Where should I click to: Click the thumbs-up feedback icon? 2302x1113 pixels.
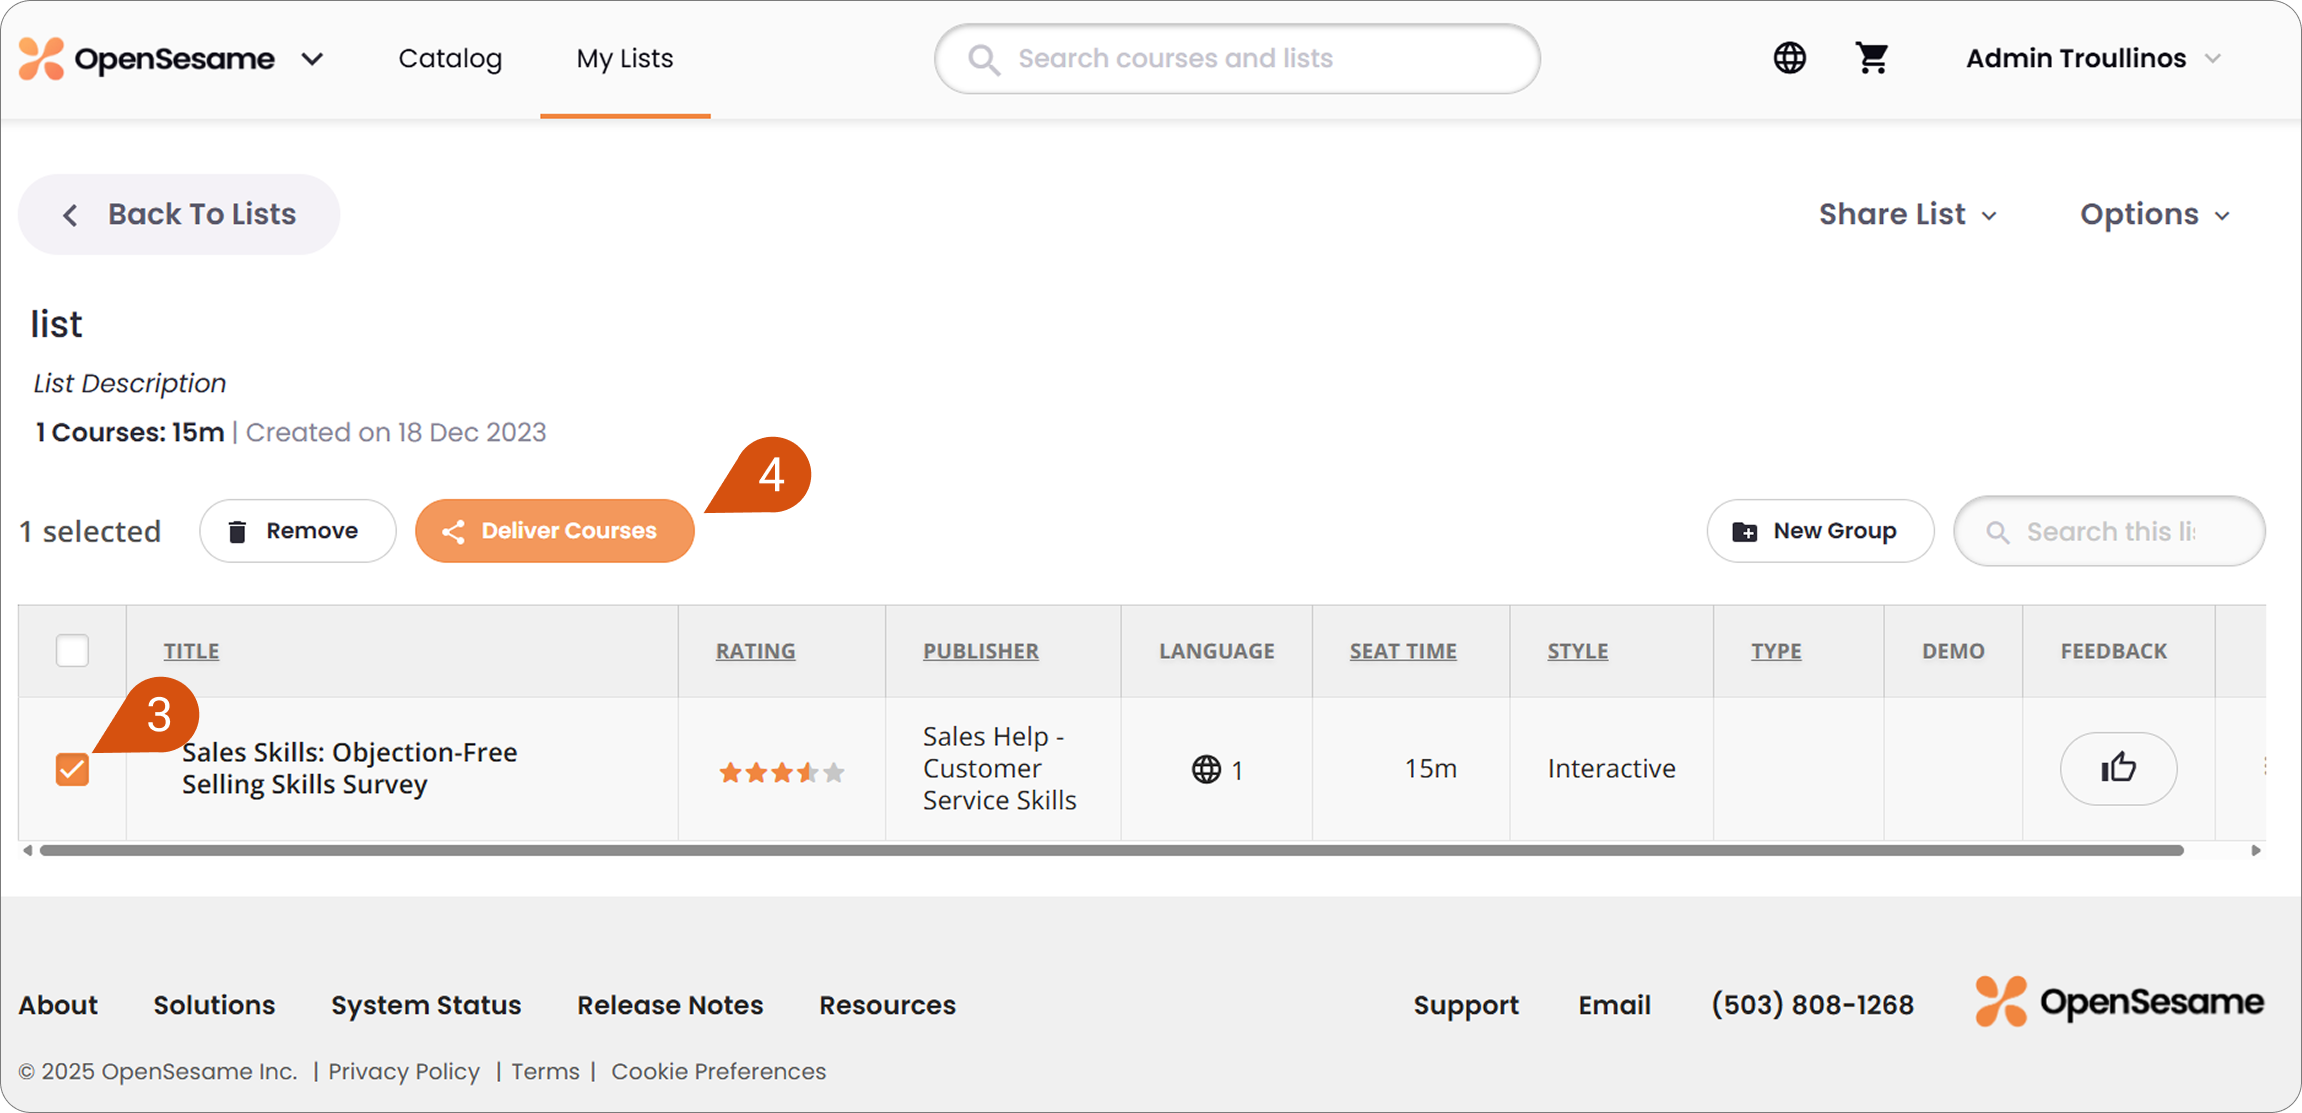pos(2118,768)
